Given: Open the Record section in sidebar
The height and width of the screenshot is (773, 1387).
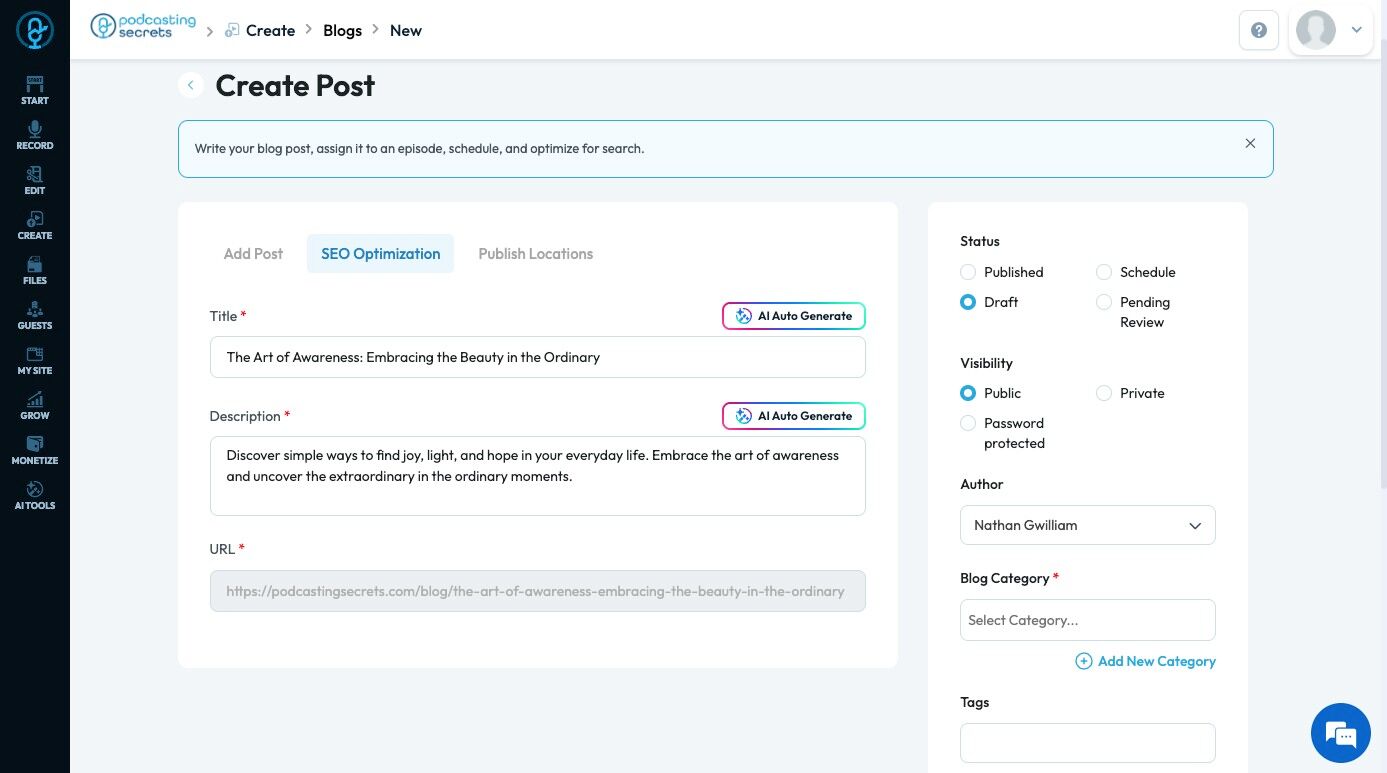Looking at the screenshot, I should coord(34,135).
